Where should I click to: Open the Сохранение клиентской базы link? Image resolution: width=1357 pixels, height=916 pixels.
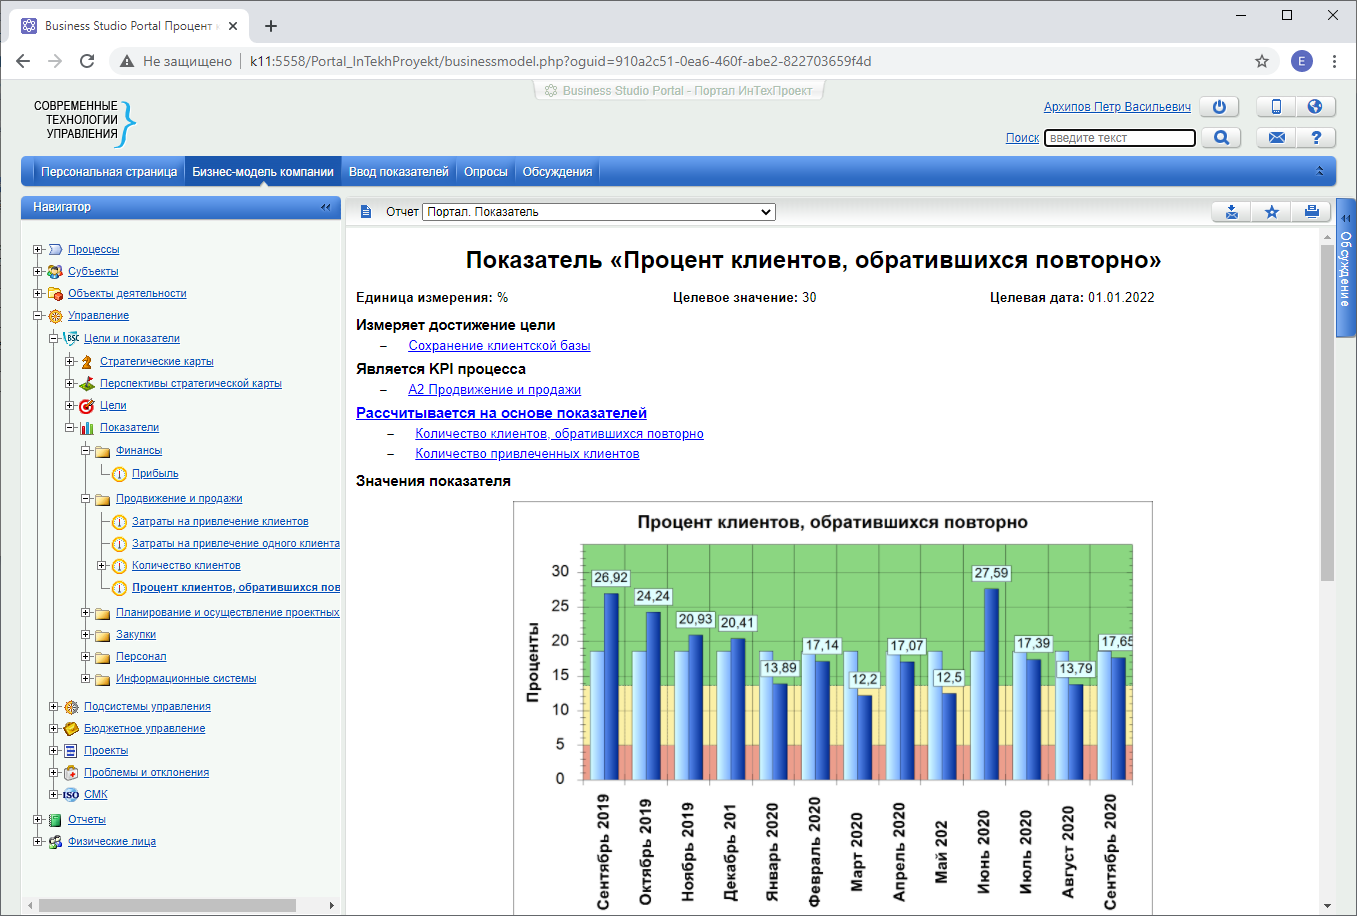[499, 346]
